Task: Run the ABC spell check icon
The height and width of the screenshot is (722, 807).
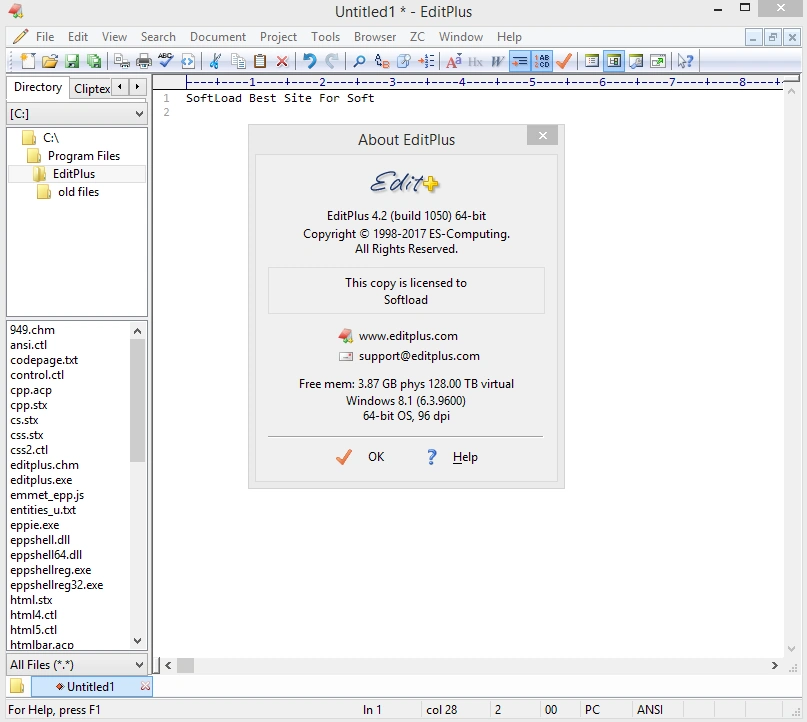Action: point(166,61)
